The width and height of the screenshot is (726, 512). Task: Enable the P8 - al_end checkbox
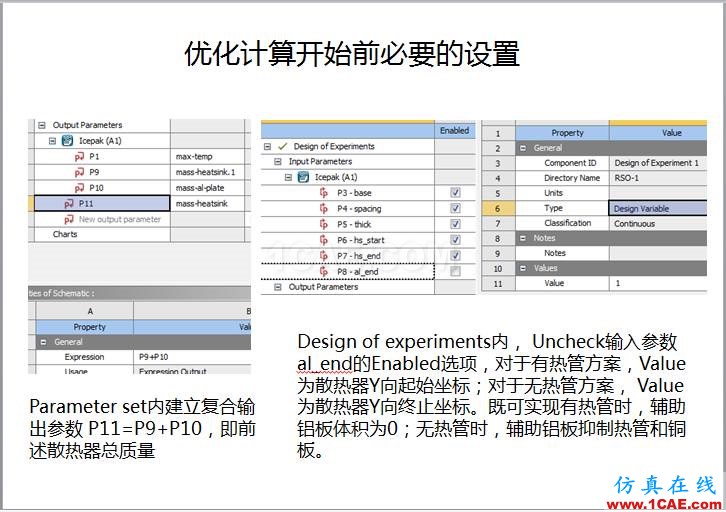coord(455,271)
